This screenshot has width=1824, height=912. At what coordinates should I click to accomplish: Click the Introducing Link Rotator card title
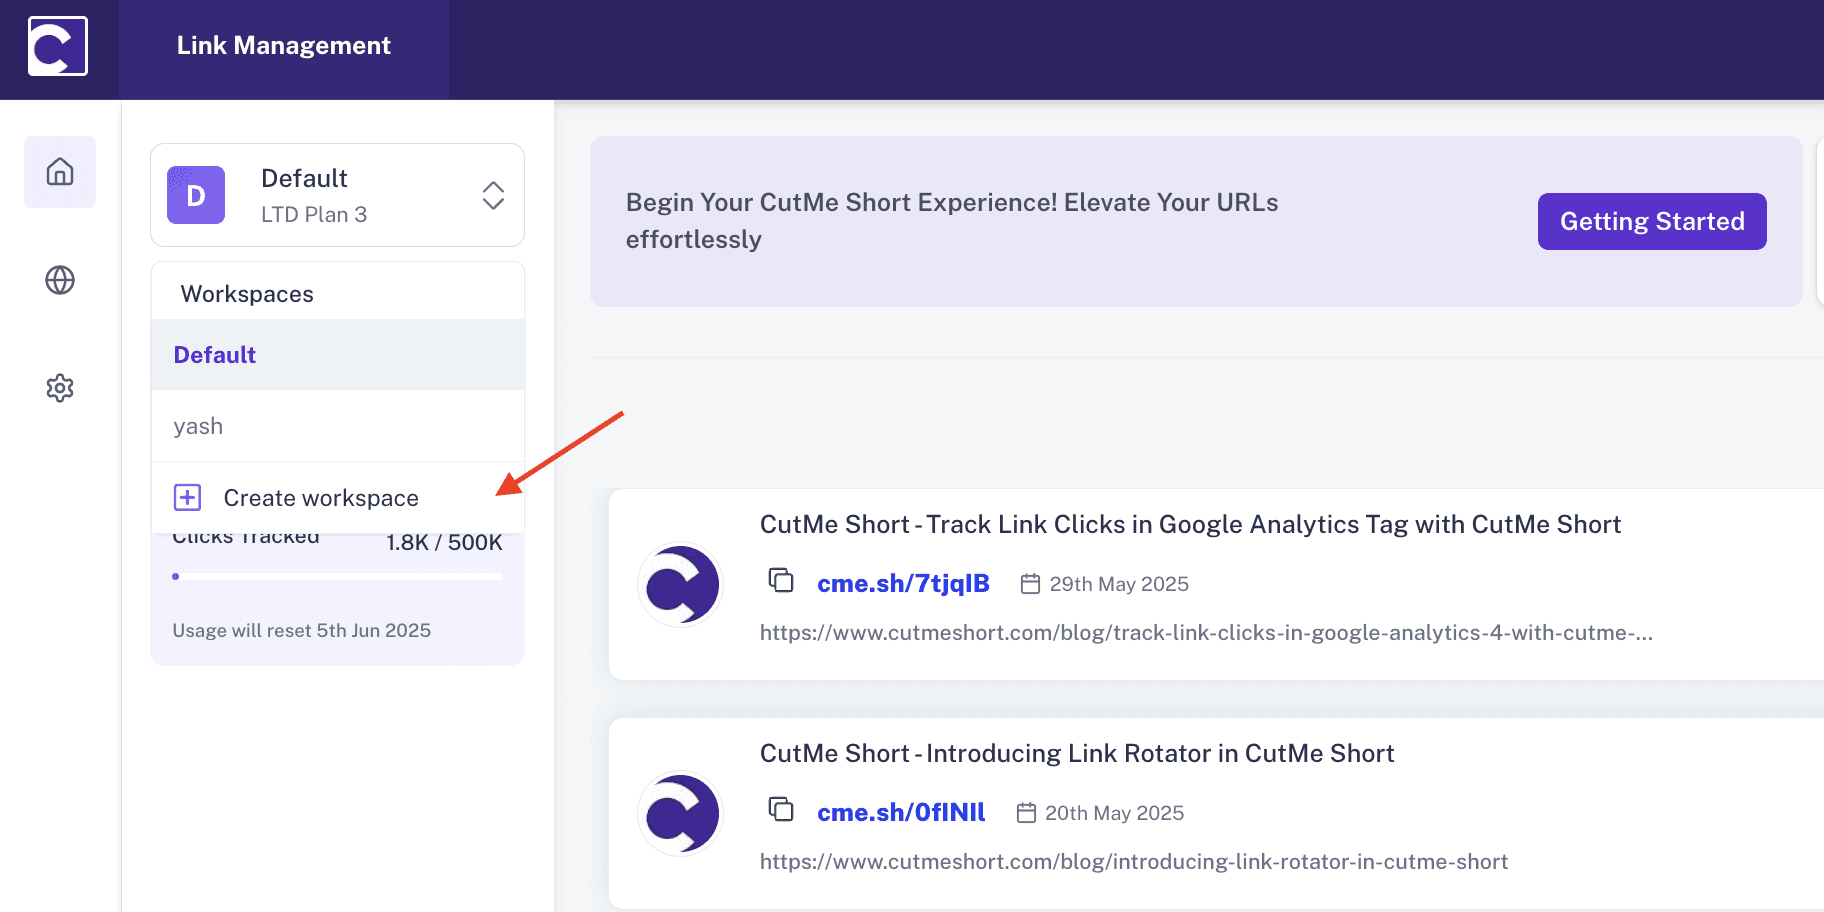(1077, 753)
